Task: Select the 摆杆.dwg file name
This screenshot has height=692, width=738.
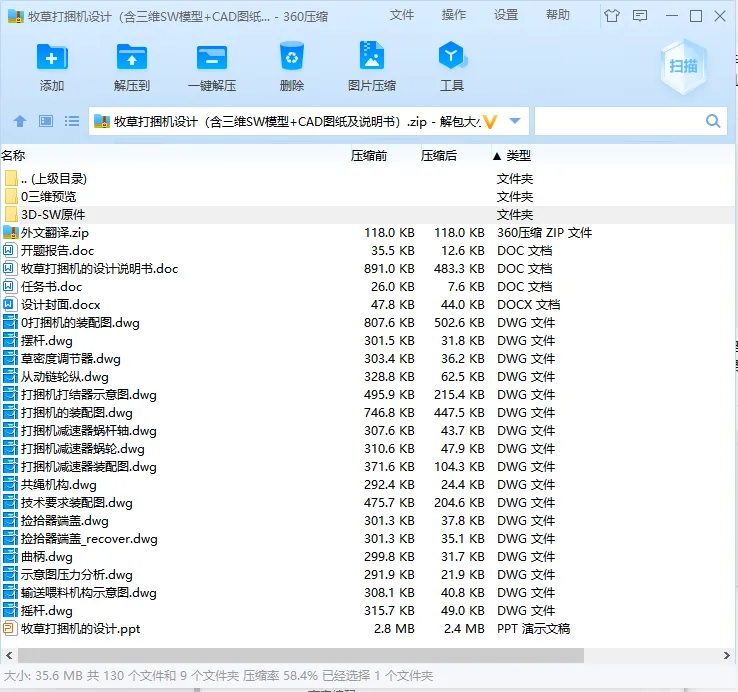Action: [47, 341]
